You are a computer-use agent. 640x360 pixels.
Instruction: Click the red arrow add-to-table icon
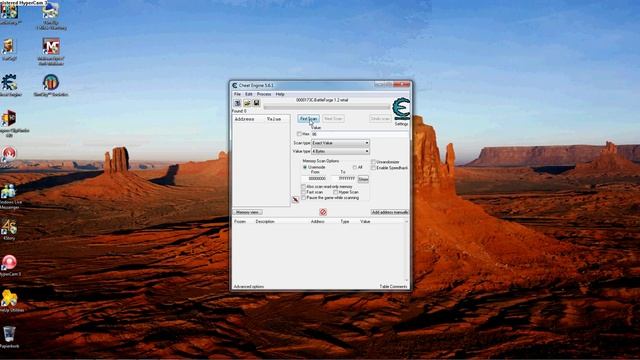296,199
